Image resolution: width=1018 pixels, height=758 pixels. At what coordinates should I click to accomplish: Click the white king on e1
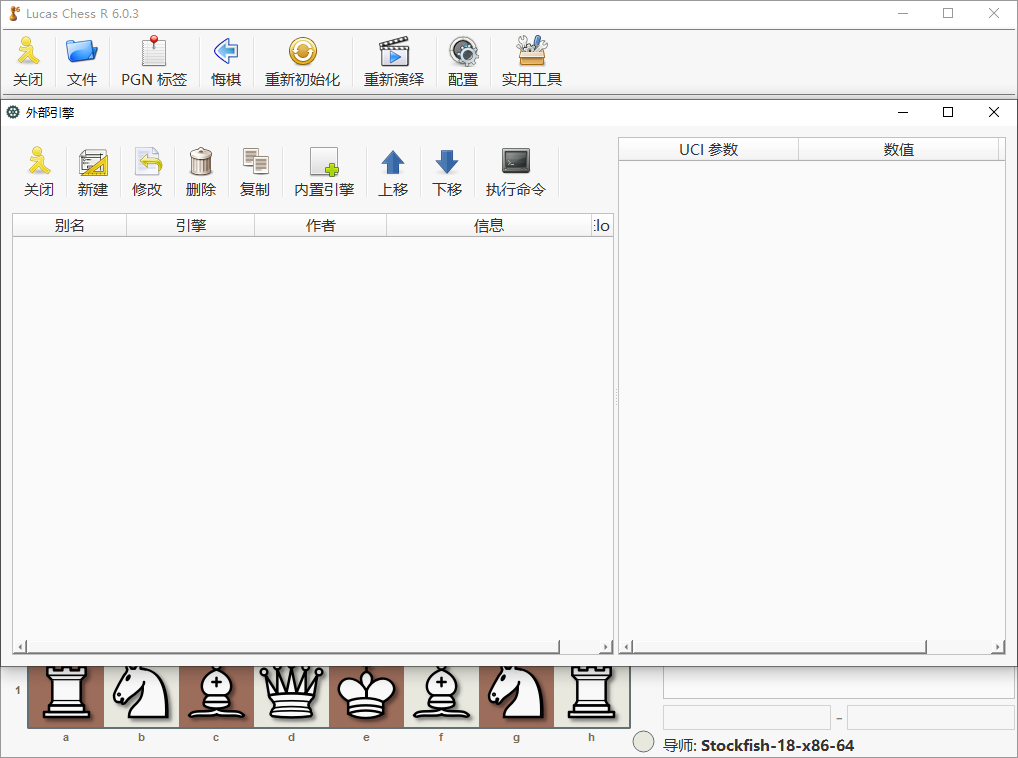point(367,694)
